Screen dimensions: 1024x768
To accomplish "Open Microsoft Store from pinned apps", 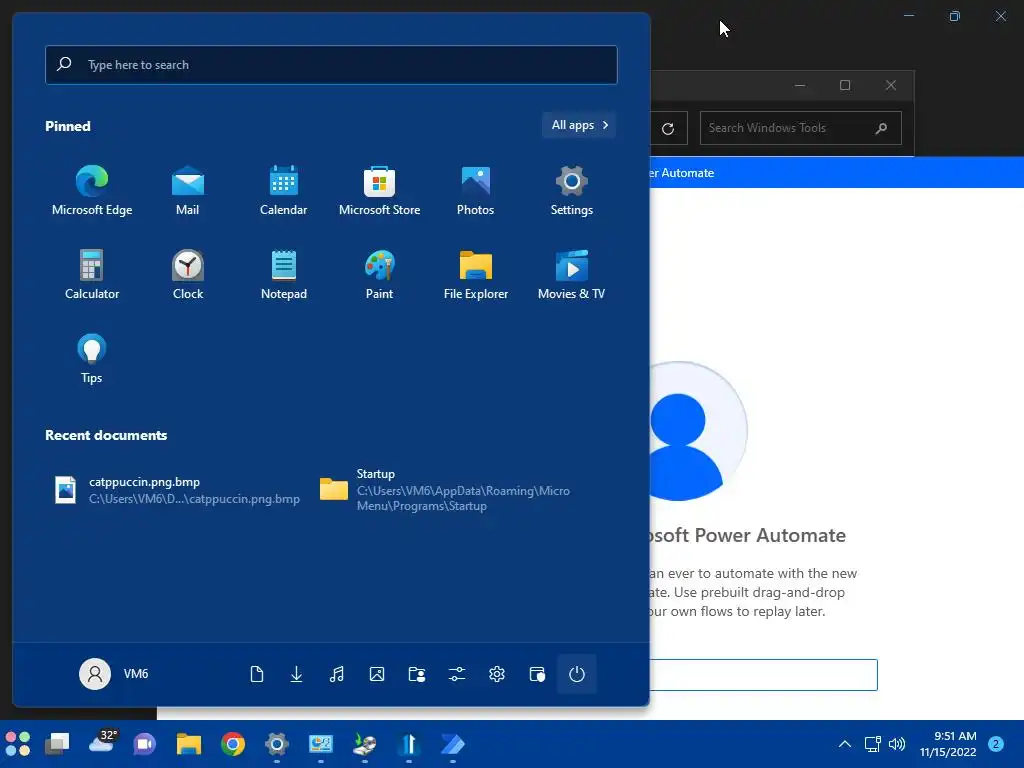I will click(x=379, y=190).
